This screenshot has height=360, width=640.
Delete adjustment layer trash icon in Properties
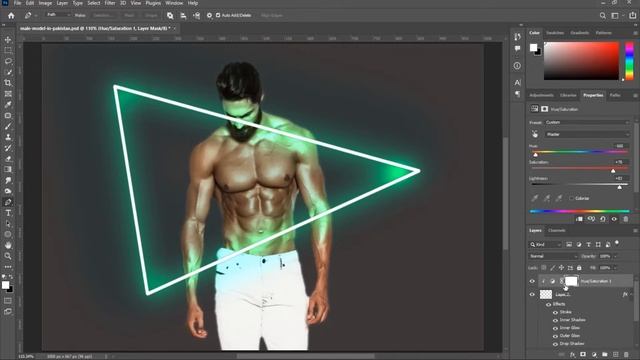(x=626, y=219)
